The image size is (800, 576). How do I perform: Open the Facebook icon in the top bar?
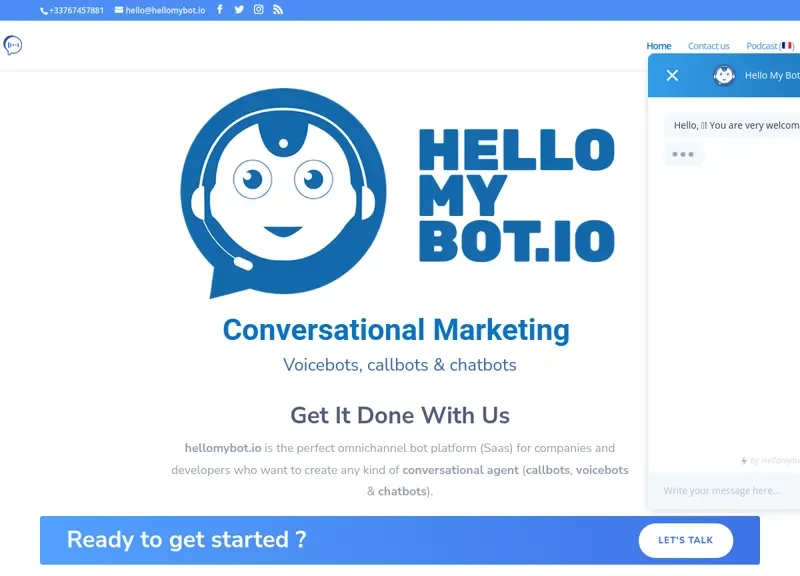click(220, 10)
